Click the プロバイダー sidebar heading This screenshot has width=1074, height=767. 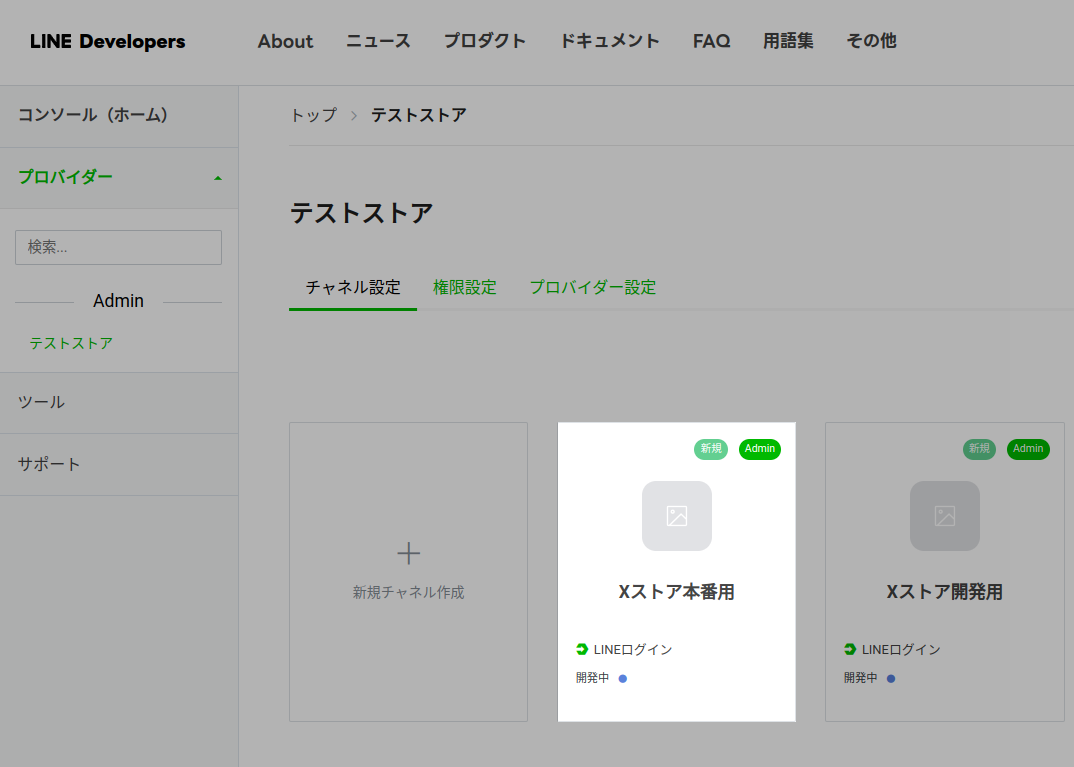65,177
